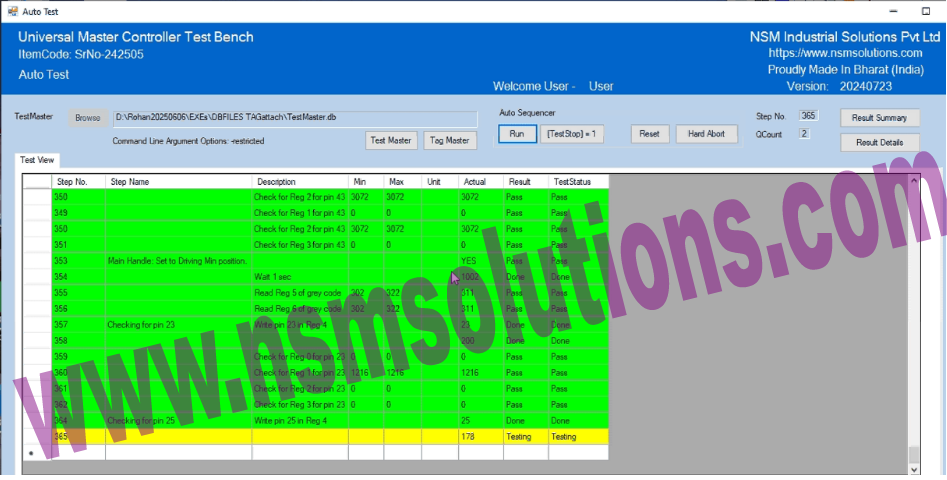This screenshot has width=947, height=480.
Task: Click the TestStatus column header
Action: 577,182
